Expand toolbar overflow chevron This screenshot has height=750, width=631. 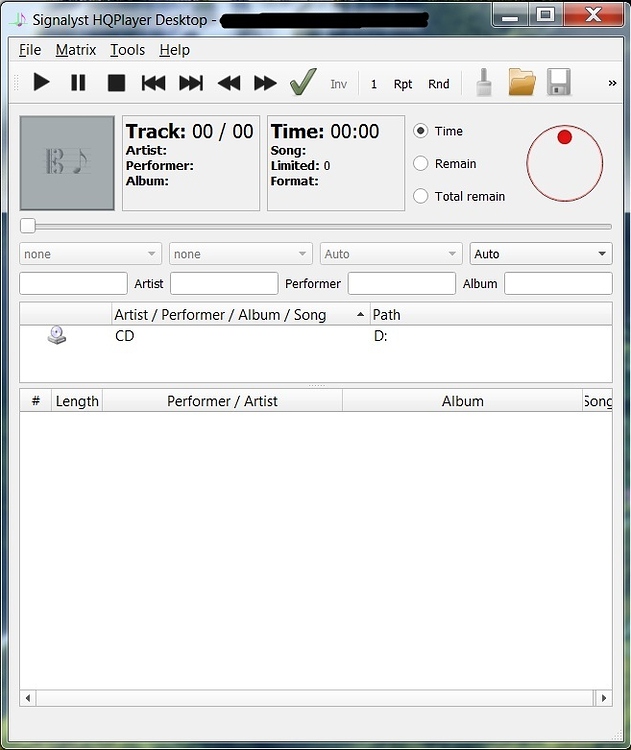[x=612, y=83]
